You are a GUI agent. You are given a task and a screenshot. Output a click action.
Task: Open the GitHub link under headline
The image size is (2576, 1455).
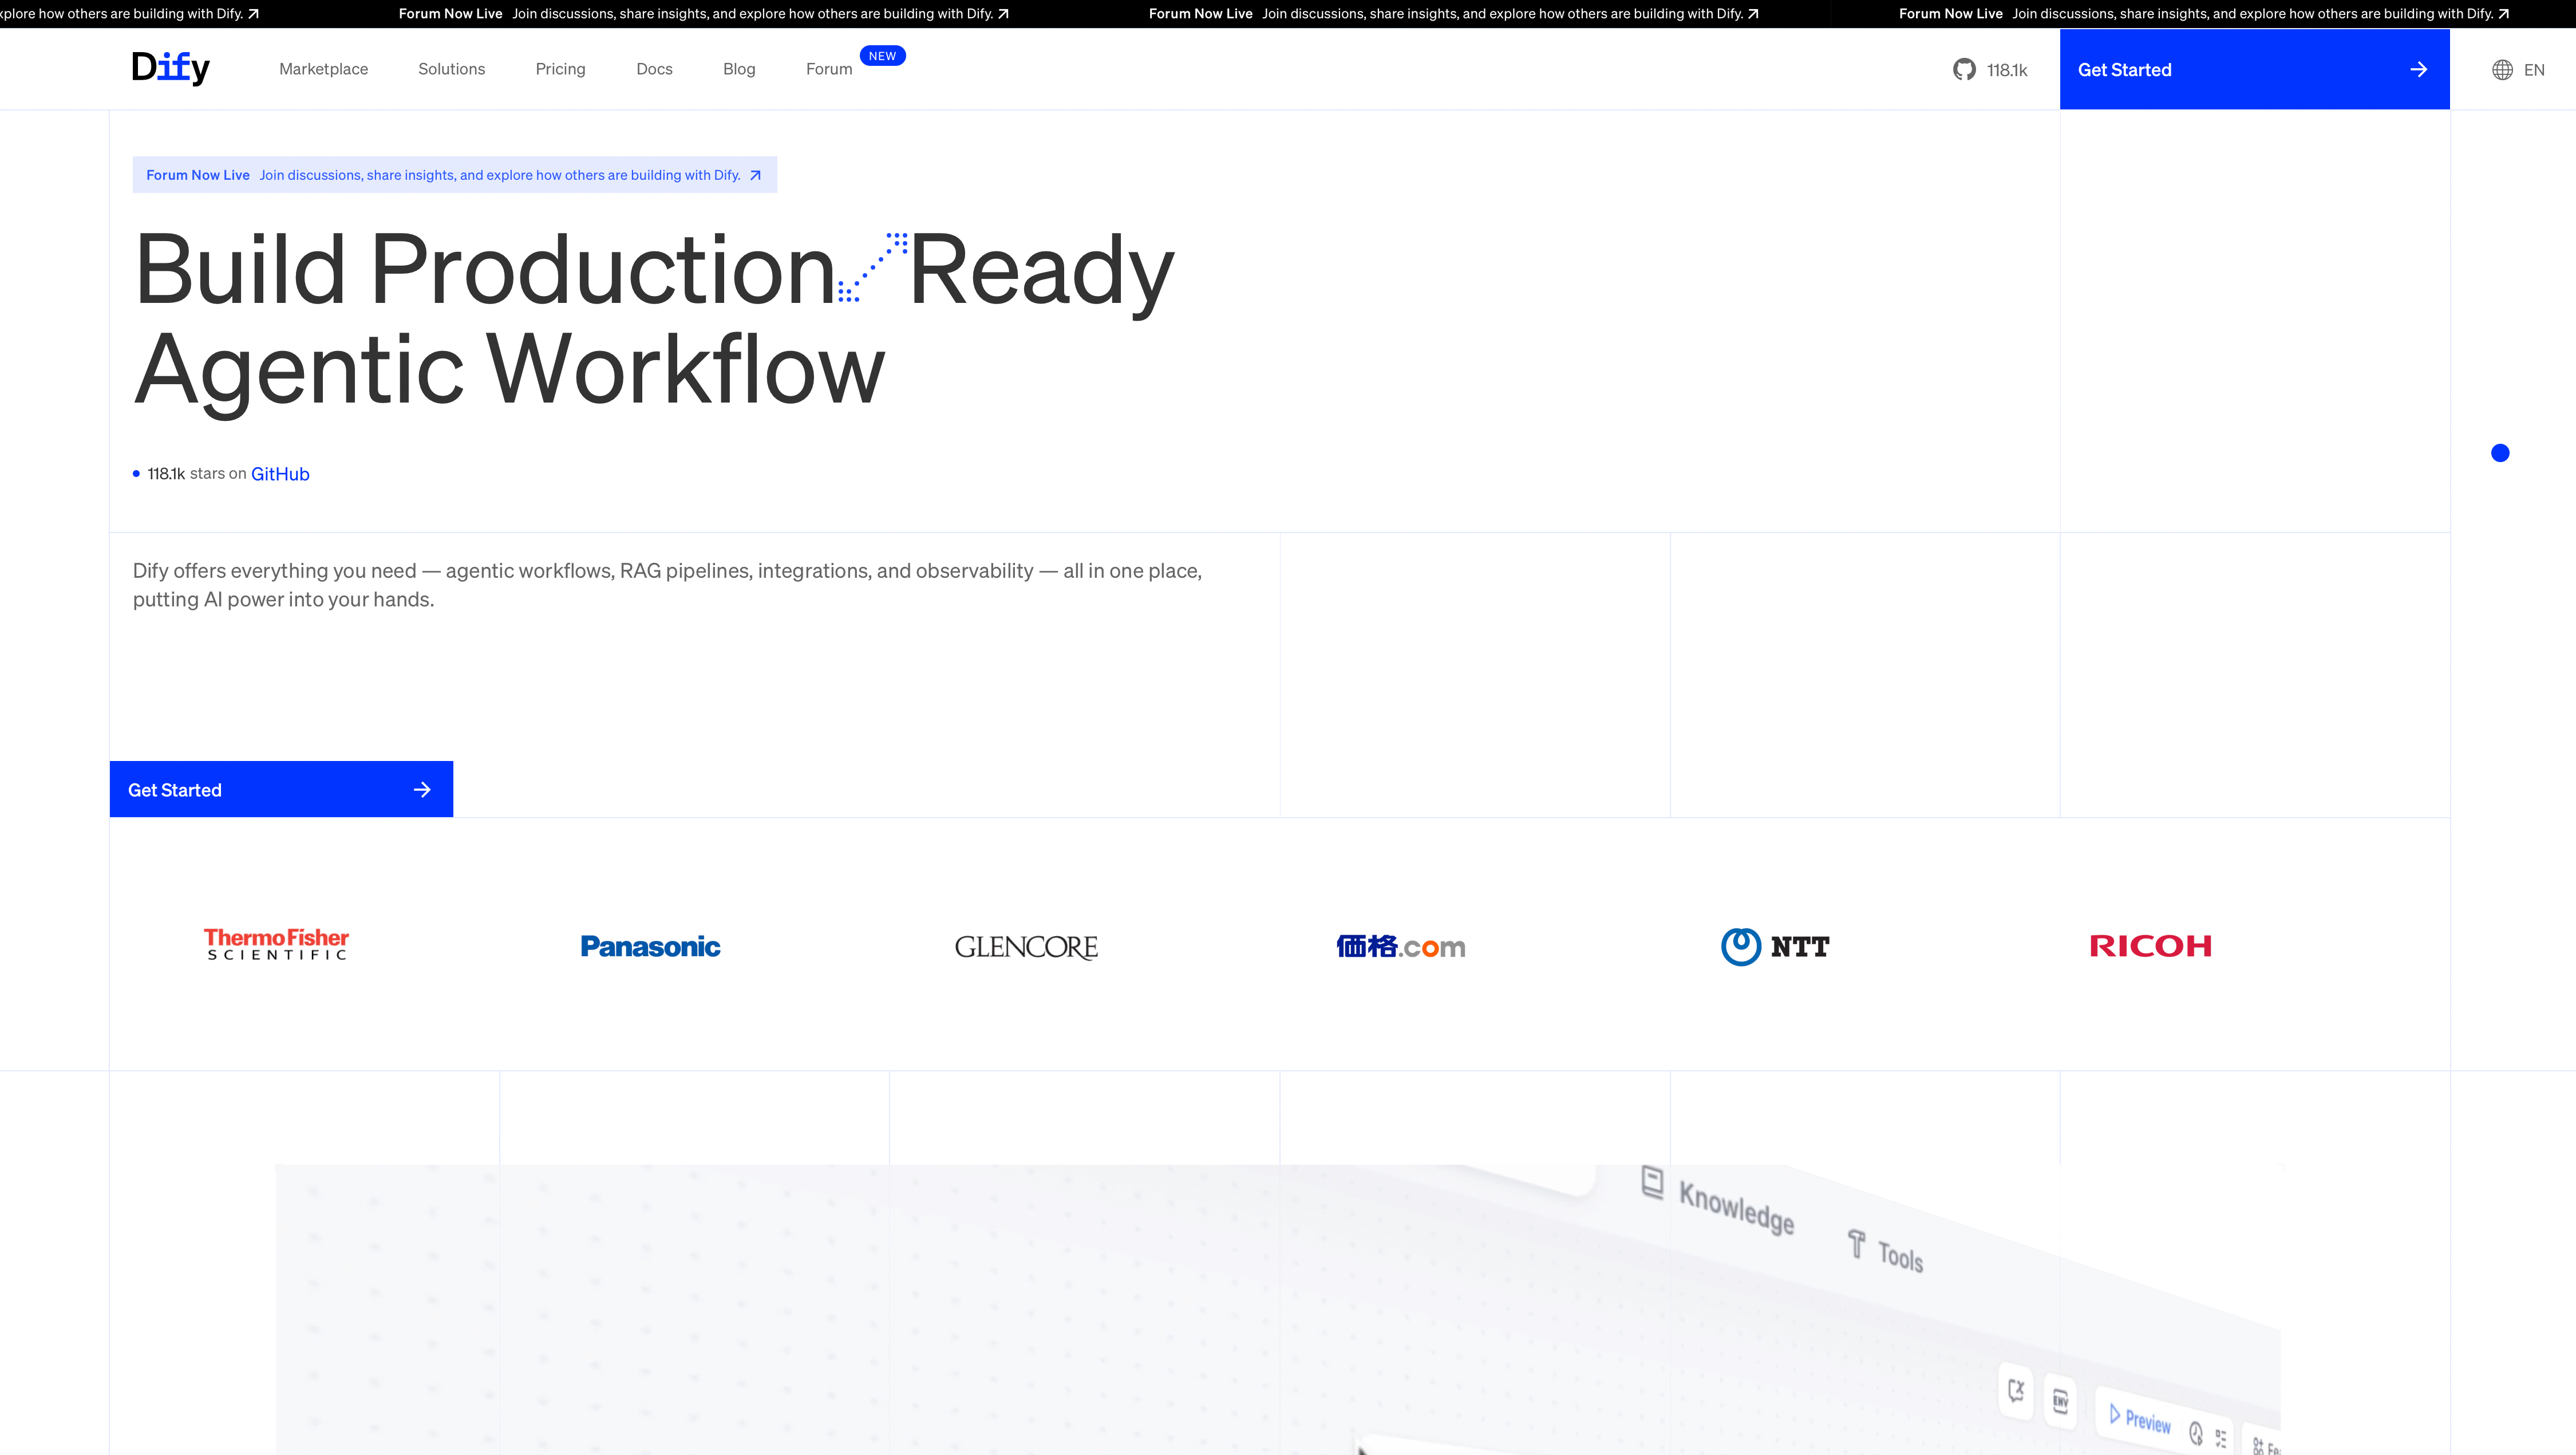pyautogui.click(x=280, y=474)
